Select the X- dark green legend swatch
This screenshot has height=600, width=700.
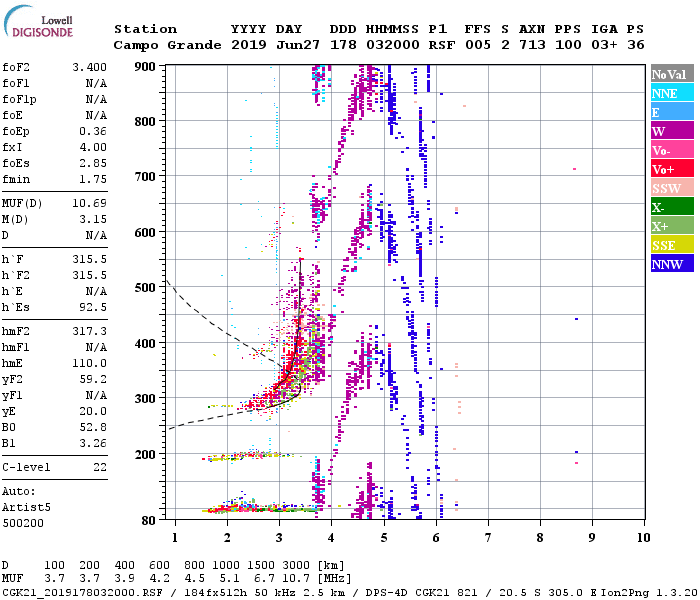click(672, 207)
